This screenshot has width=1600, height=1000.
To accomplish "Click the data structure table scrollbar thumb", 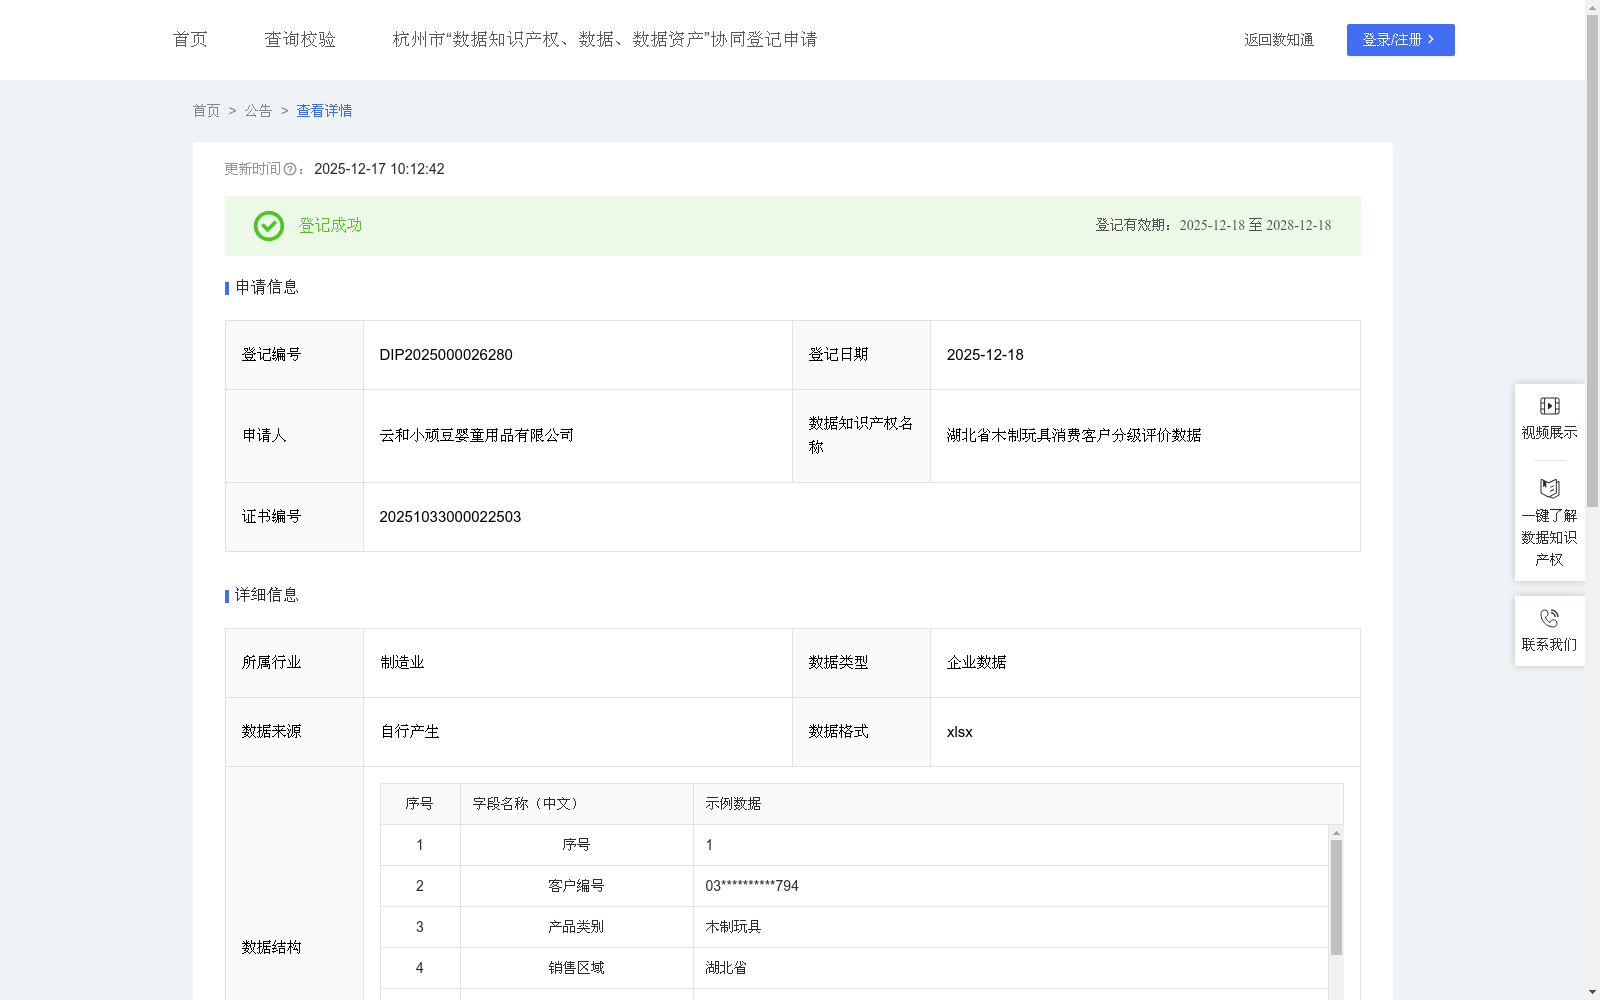I will point(1336,897).
